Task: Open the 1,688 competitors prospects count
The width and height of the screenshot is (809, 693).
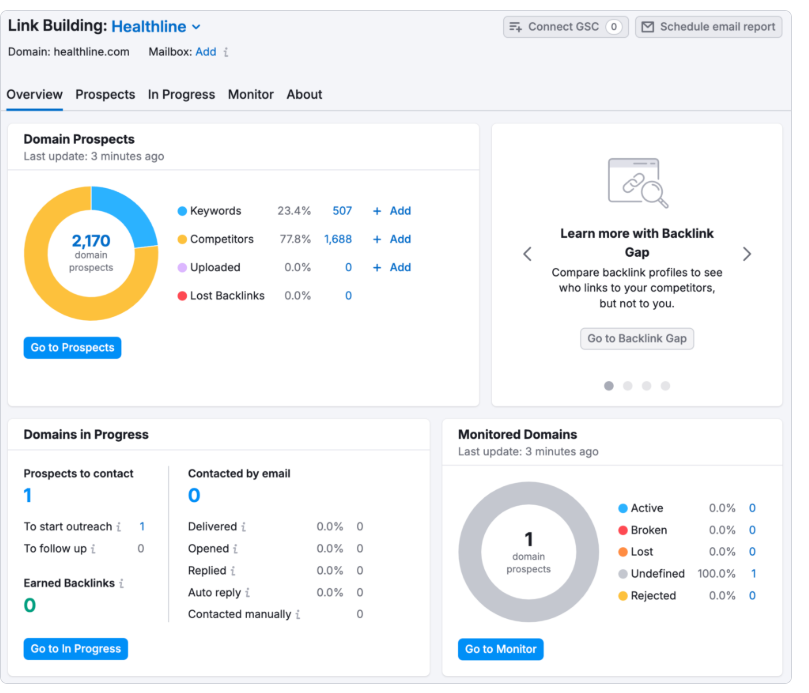Action: point(338,239)
